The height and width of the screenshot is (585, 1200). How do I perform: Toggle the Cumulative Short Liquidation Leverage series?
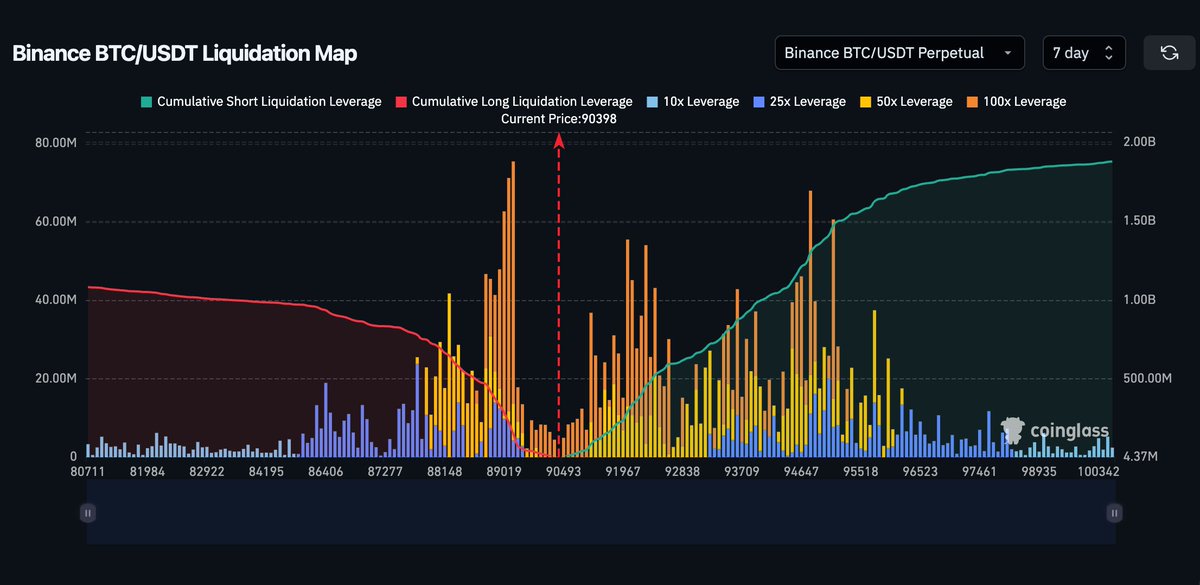point(270,101)
